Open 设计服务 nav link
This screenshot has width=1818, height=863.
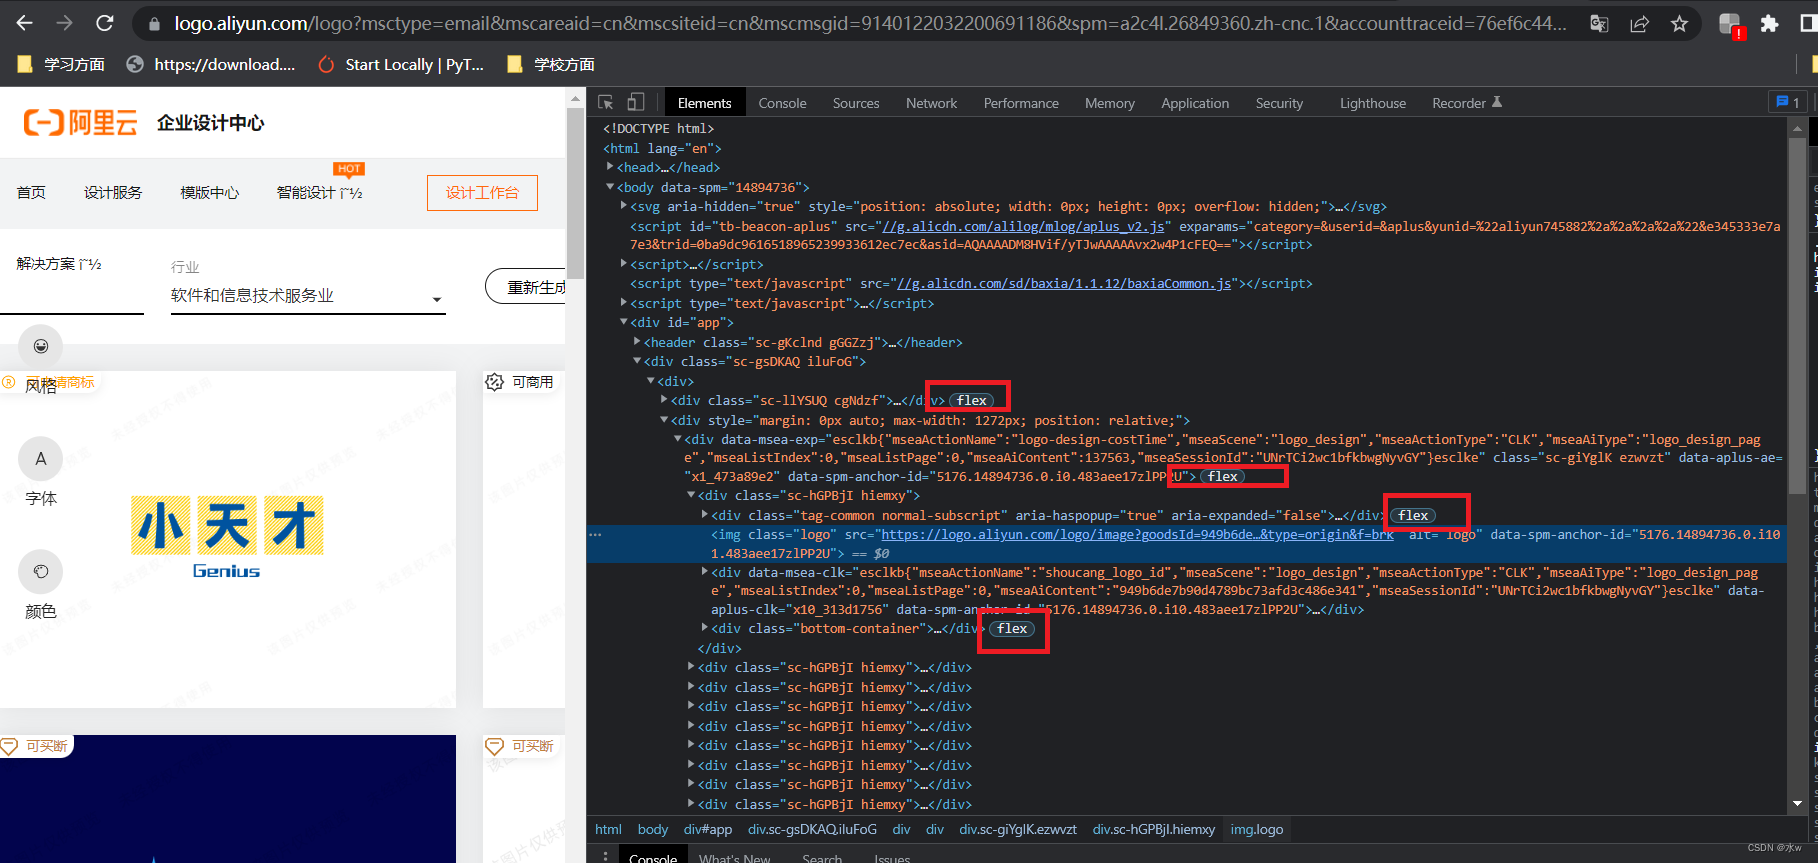click(x=113, y=193)
